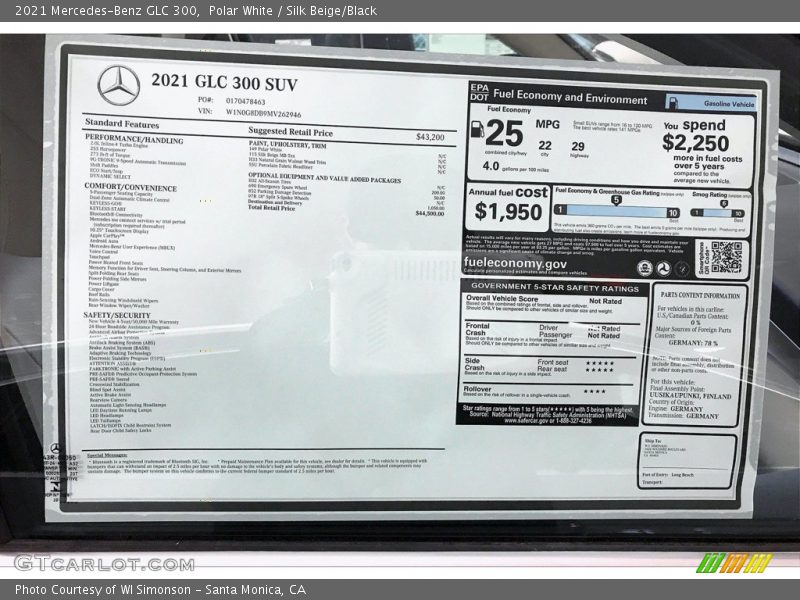Click the QR code on fuel label
The height and width of the screenshot is (600, 800).
[x=727, y=257]
